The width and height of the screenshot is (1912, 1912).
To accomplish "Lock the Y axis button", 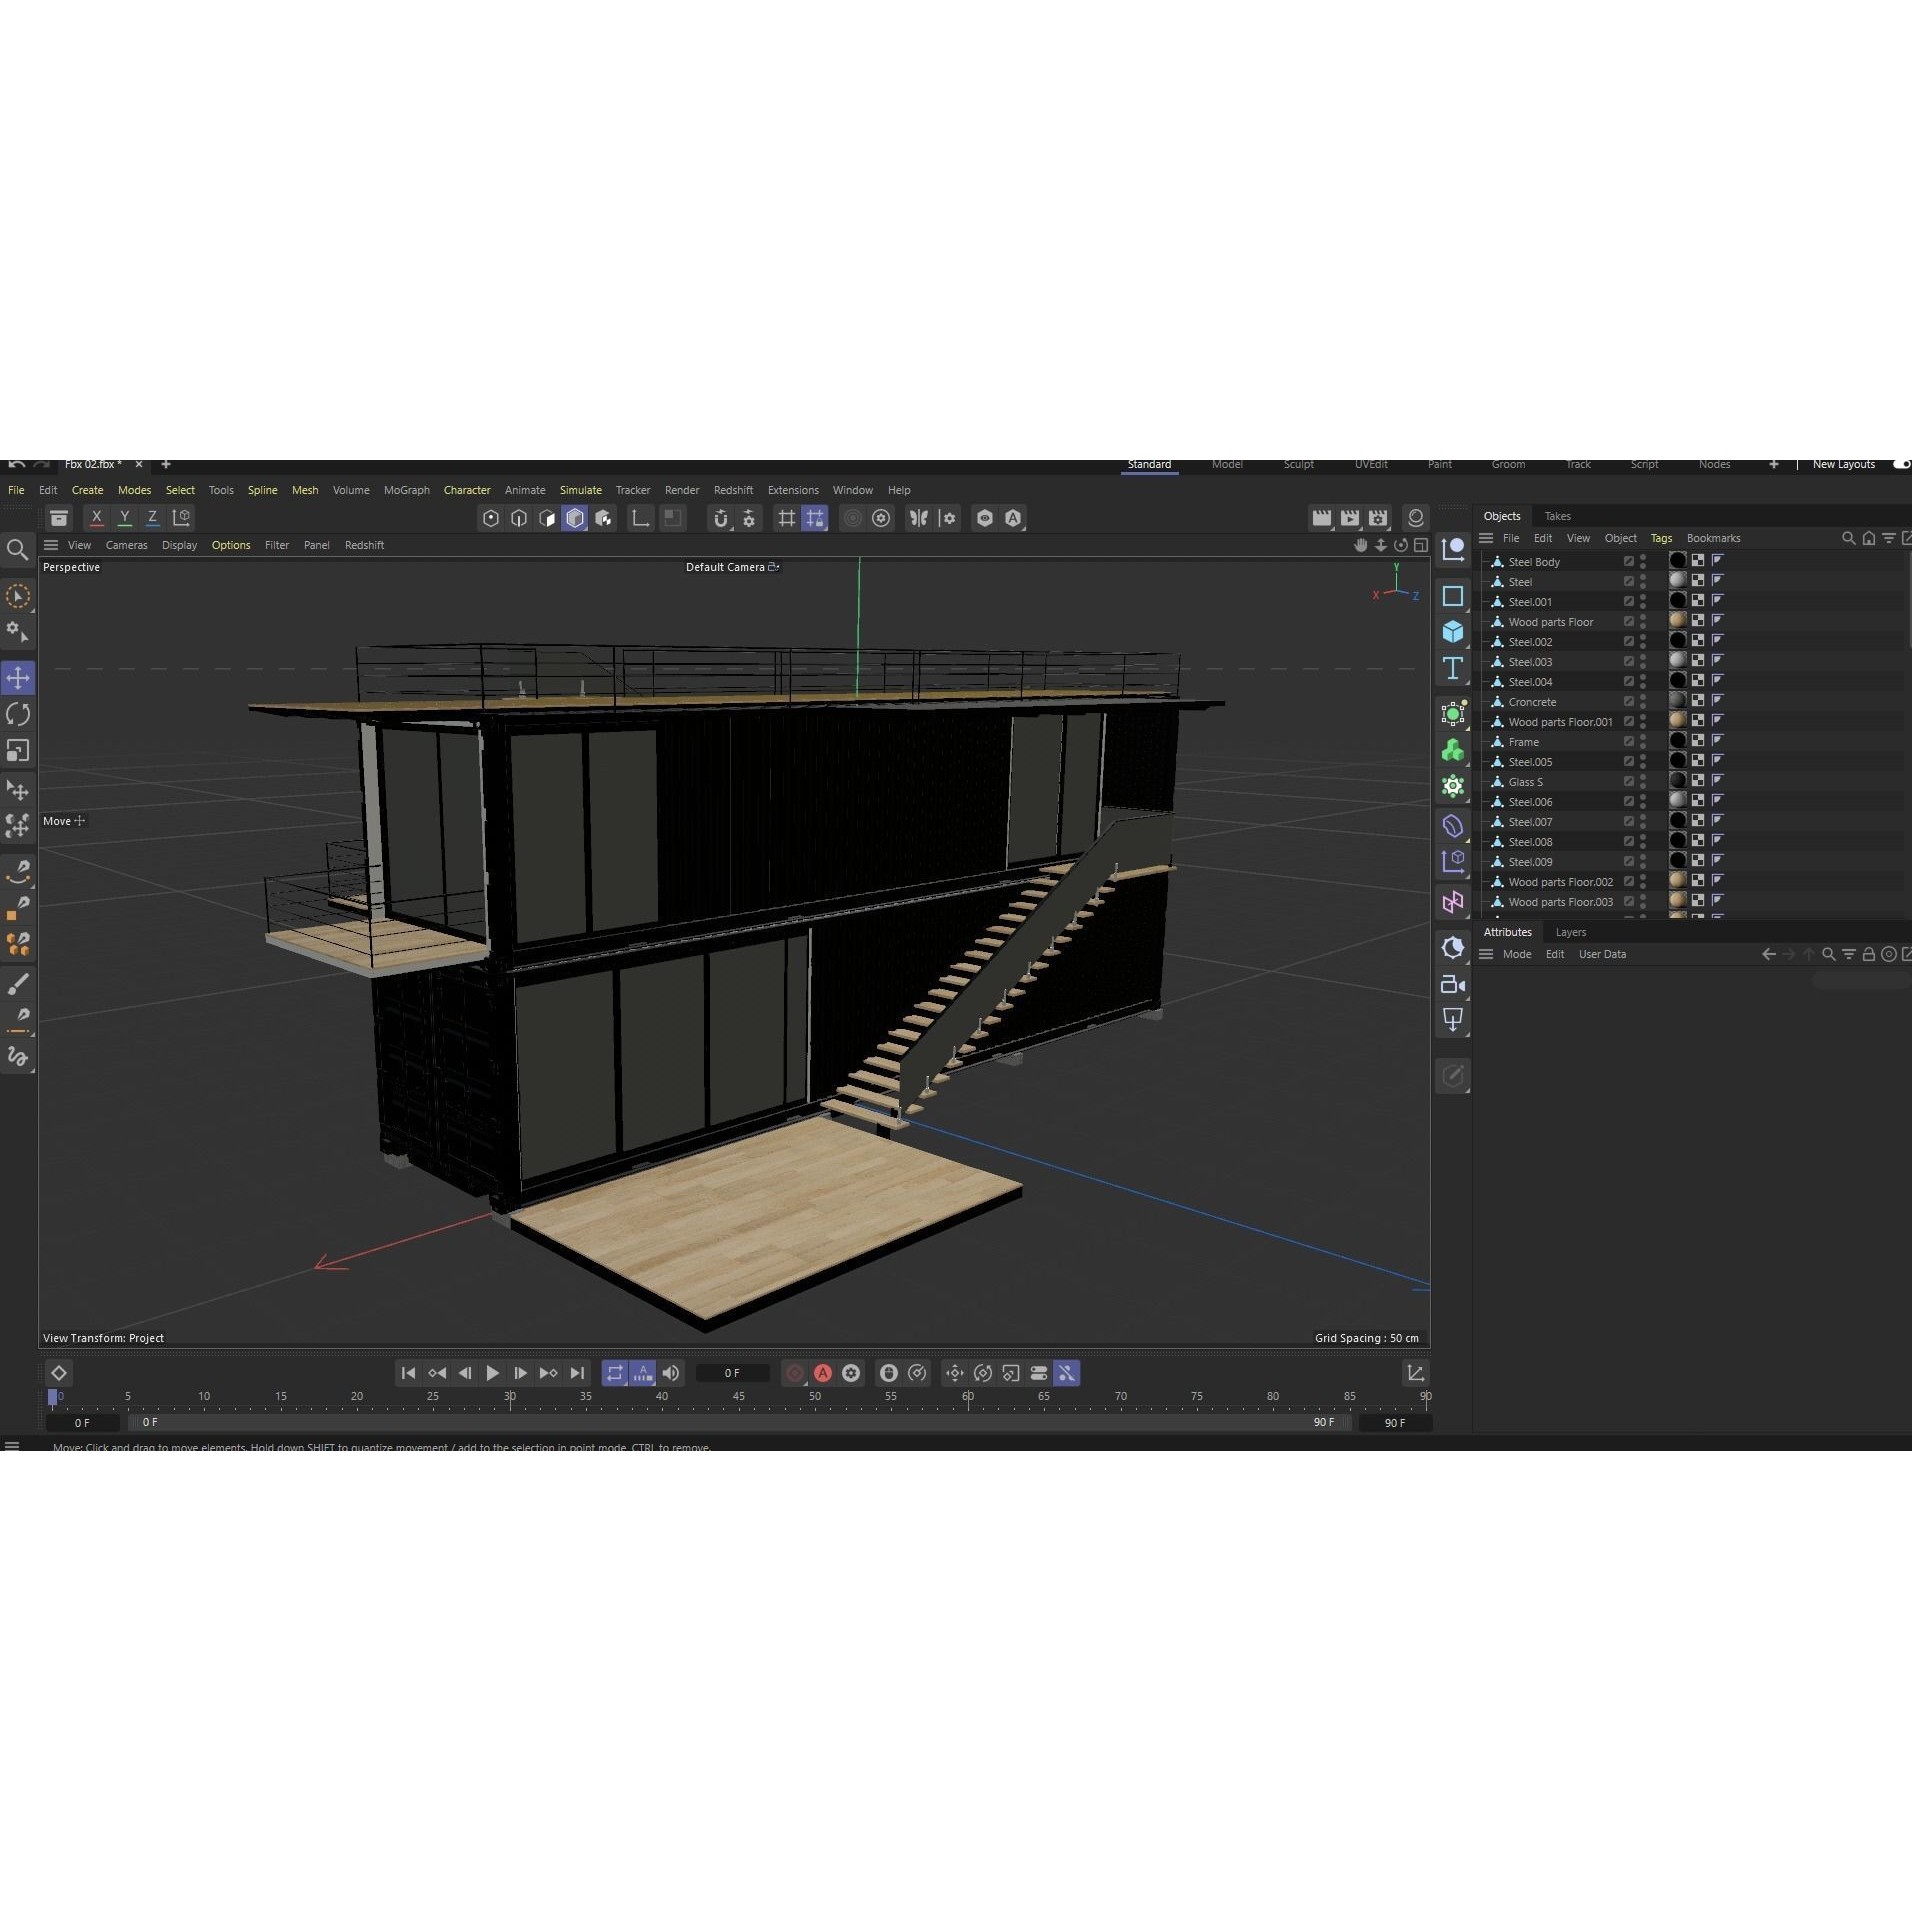I will click(x=125, y=517).
